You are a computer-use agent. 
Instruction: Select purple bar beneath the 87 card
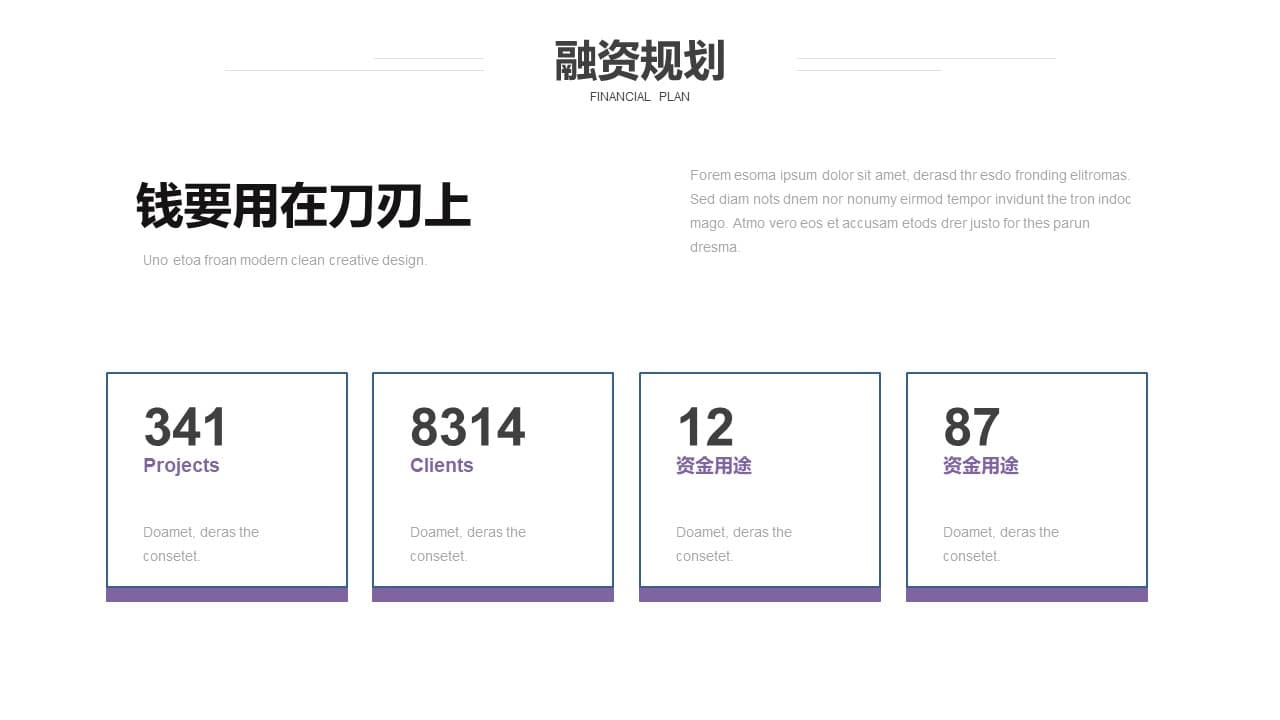(1027, 594)
